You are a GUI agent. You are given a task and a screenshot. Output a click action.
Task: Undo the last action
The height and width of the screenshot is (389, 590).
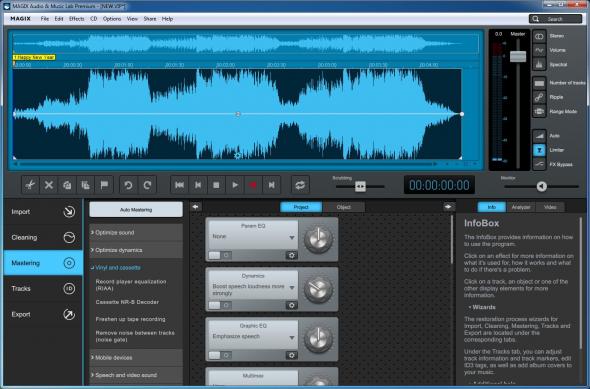[x=128, y=185]
